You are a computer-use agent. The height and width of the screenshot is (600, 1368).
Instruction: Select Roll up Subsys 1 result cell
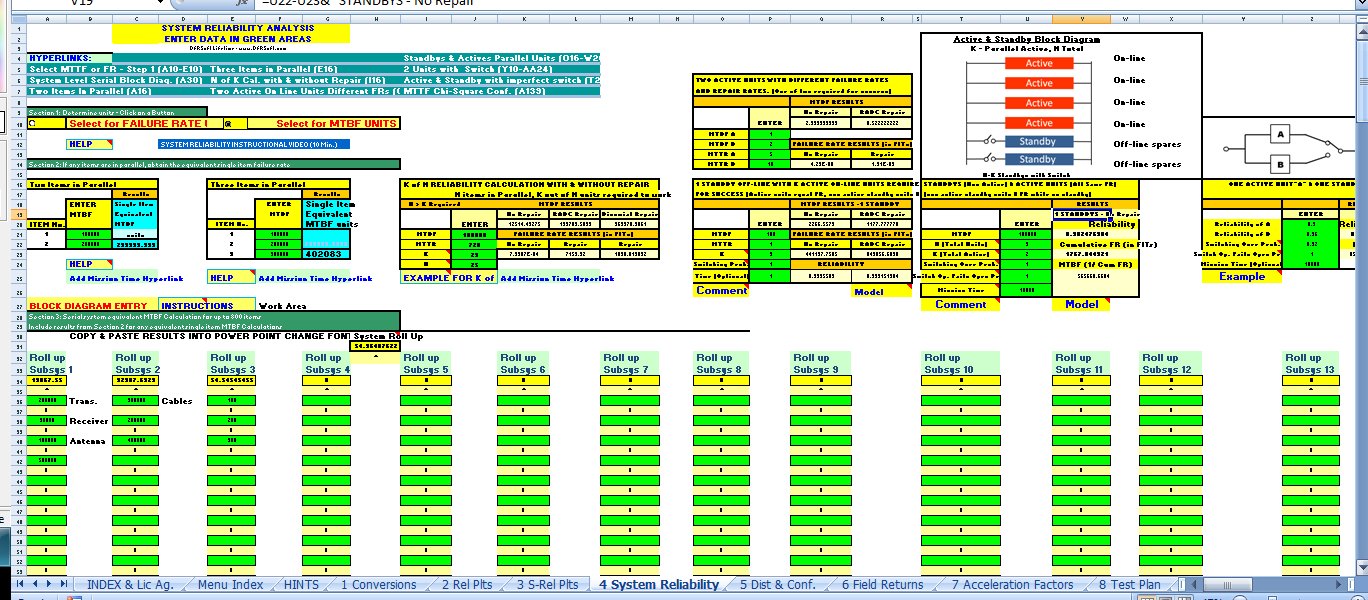tap(48, 381)
